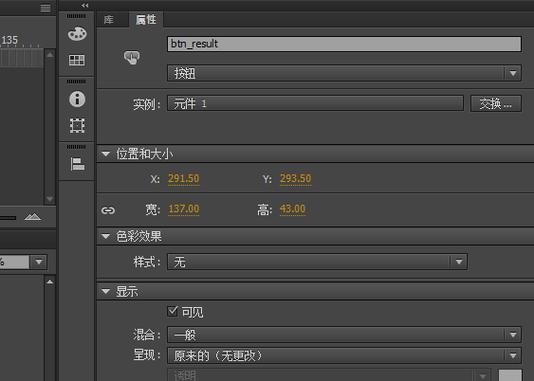Open the Align panel icon
The image size is (534, 381).
78,164
